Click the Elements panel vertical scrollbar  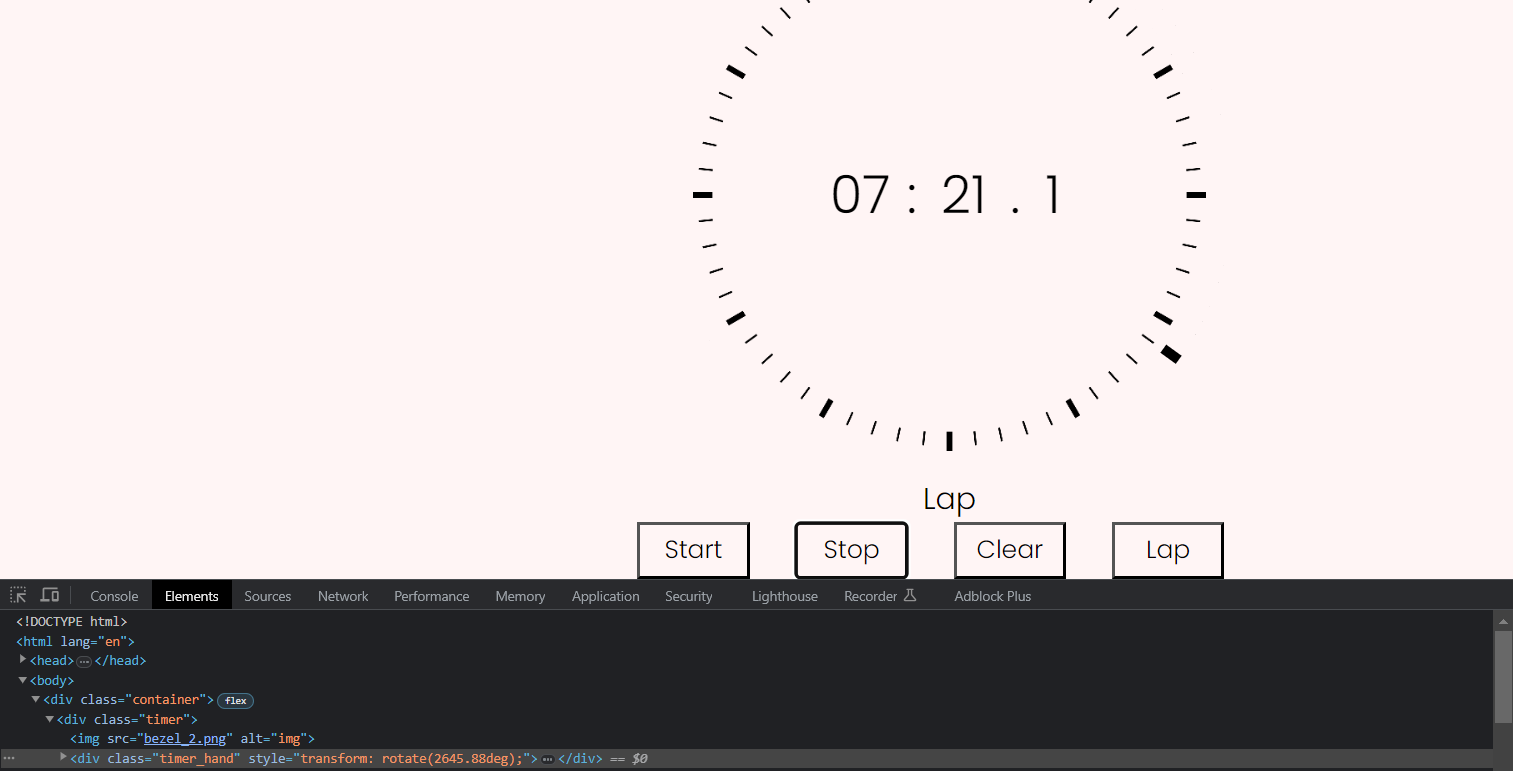(1503, 676)
